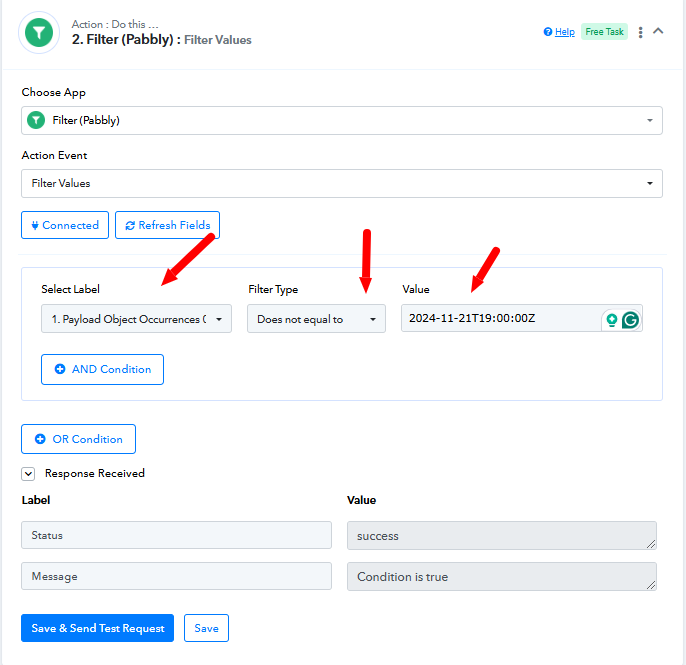Click the green Filter funnel step icon
The width and height of the screenshot is (686, 665).
click(39, 33)
